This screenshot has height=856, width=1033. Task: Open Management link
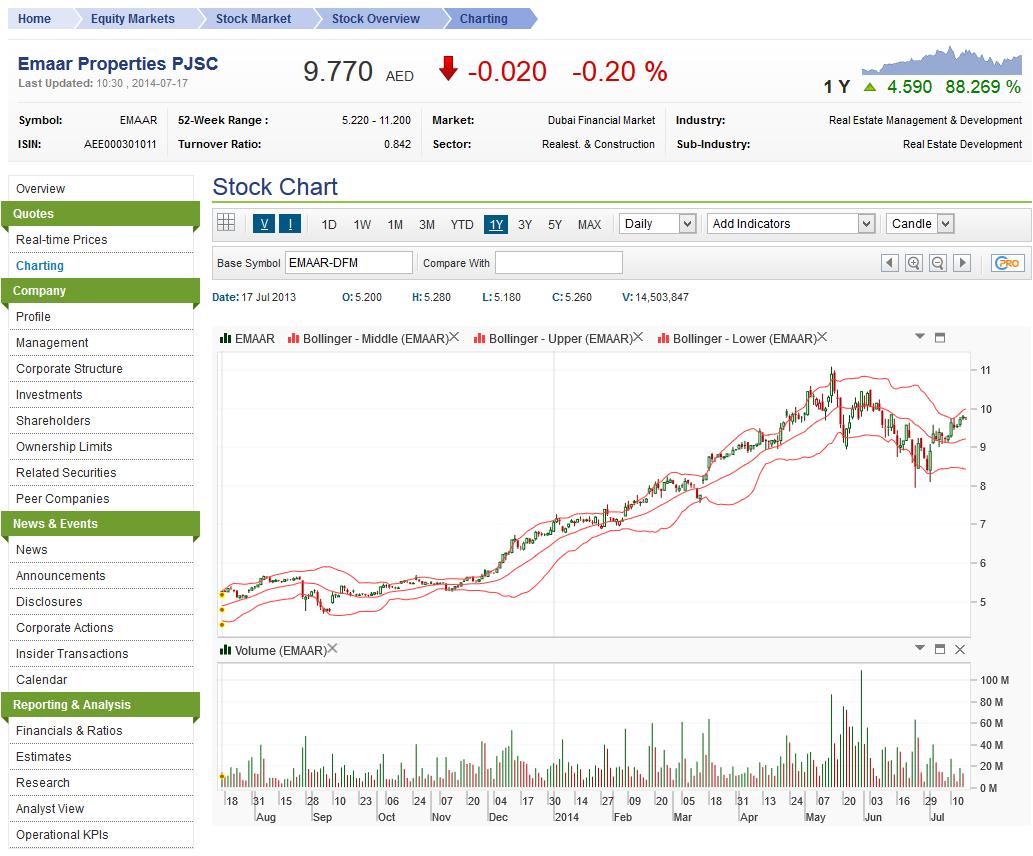(52, 343)
